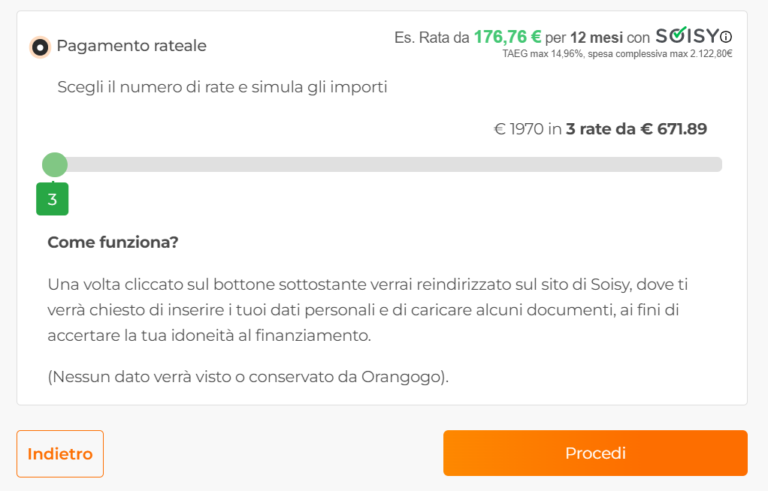Click the green 176,76 € rate amount

[507, 37]
